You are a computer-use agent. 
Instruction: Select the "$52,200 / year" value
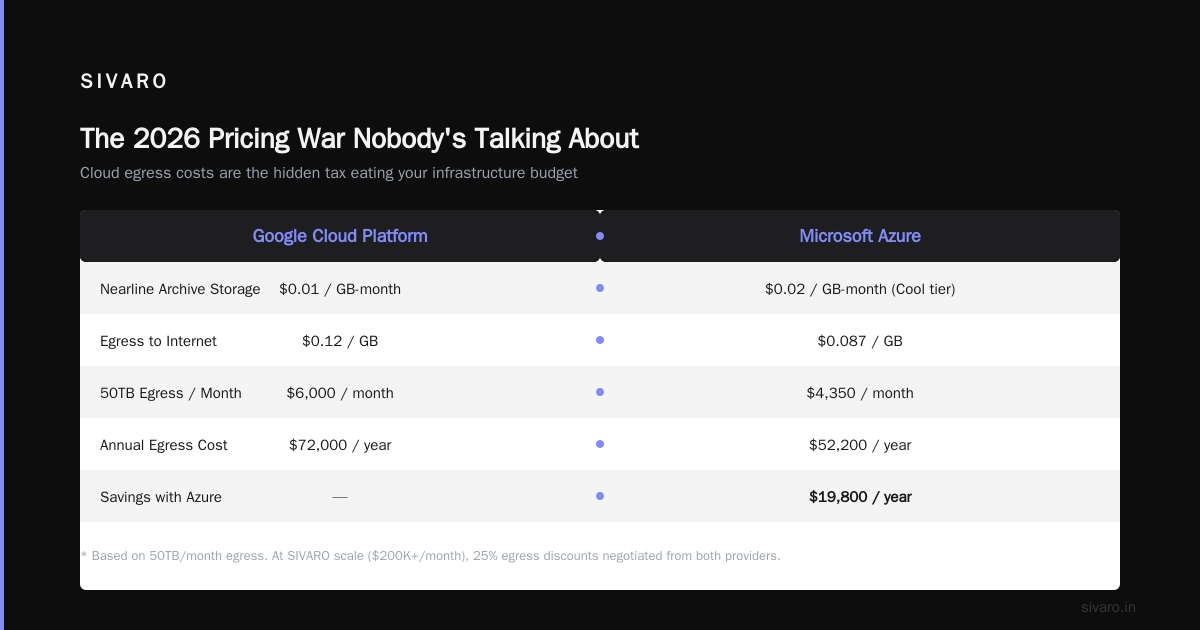click(860, 445)
